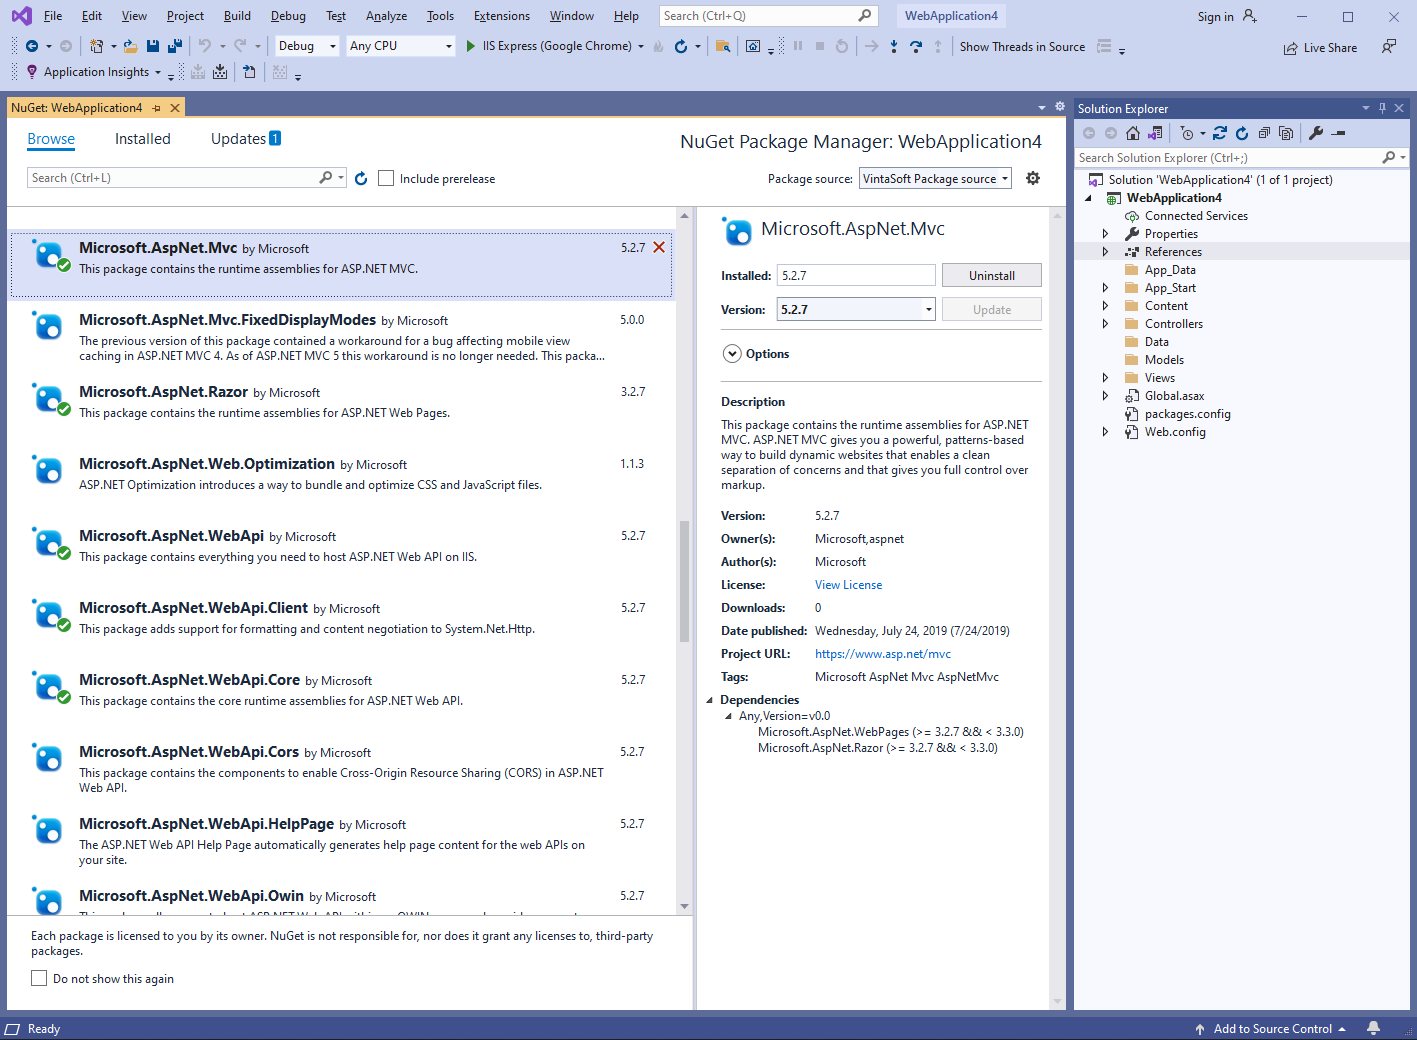Screen dimensions: 1417x1040
Task: Click Undo icon in main toolbar
Action: [205, 46]
